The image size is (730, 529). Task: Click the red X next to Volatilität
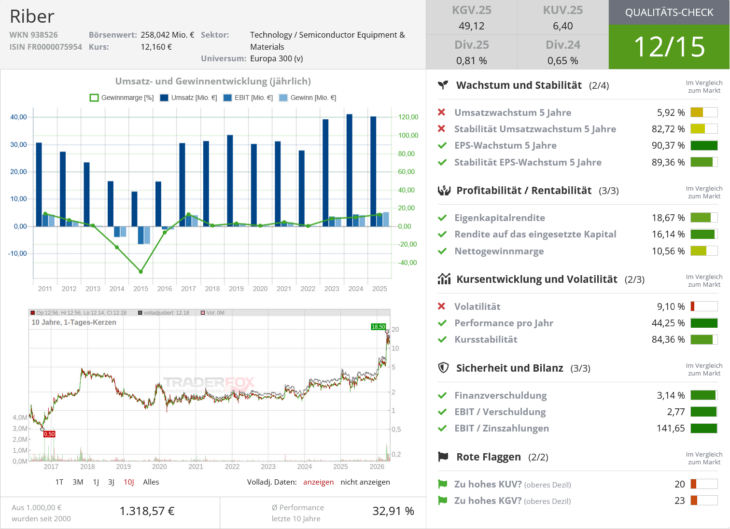pyautogui.click(x=442, y=306)
